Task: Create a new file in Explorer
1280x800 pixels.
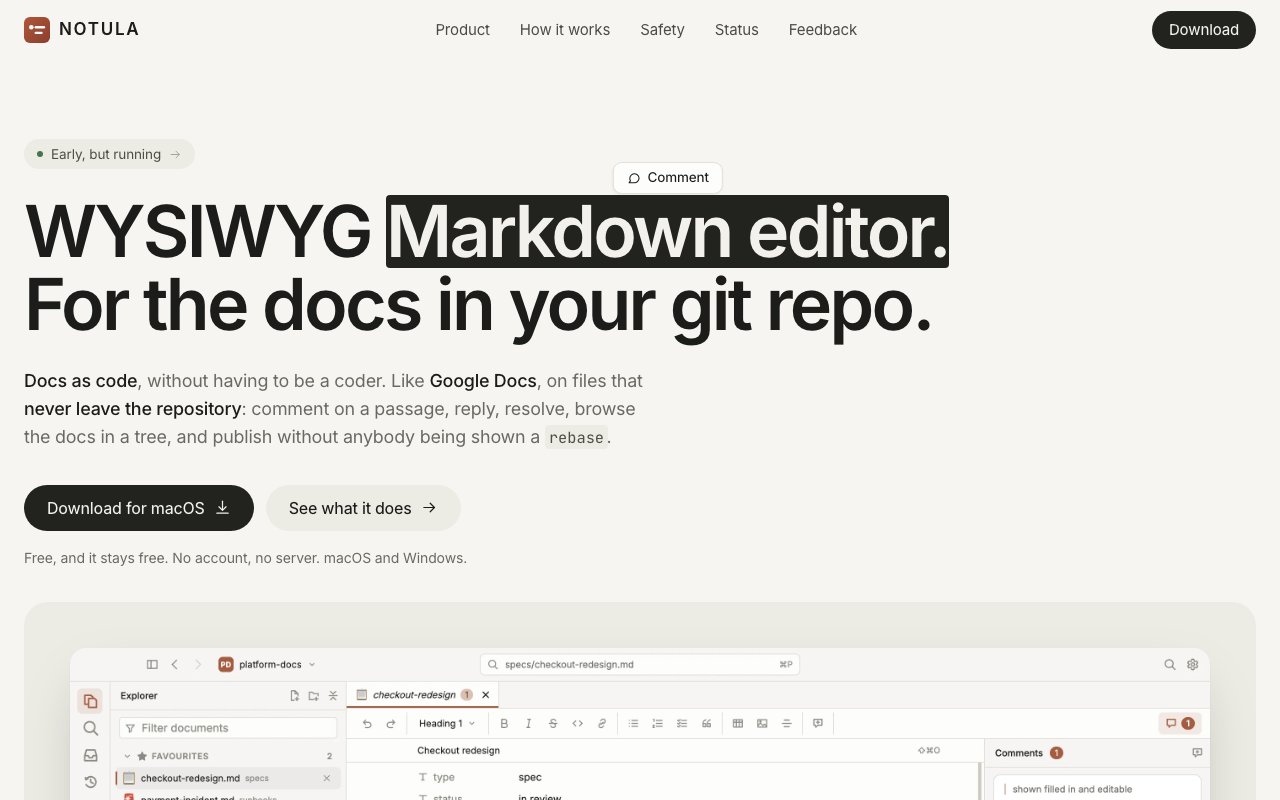Action: 294,696
